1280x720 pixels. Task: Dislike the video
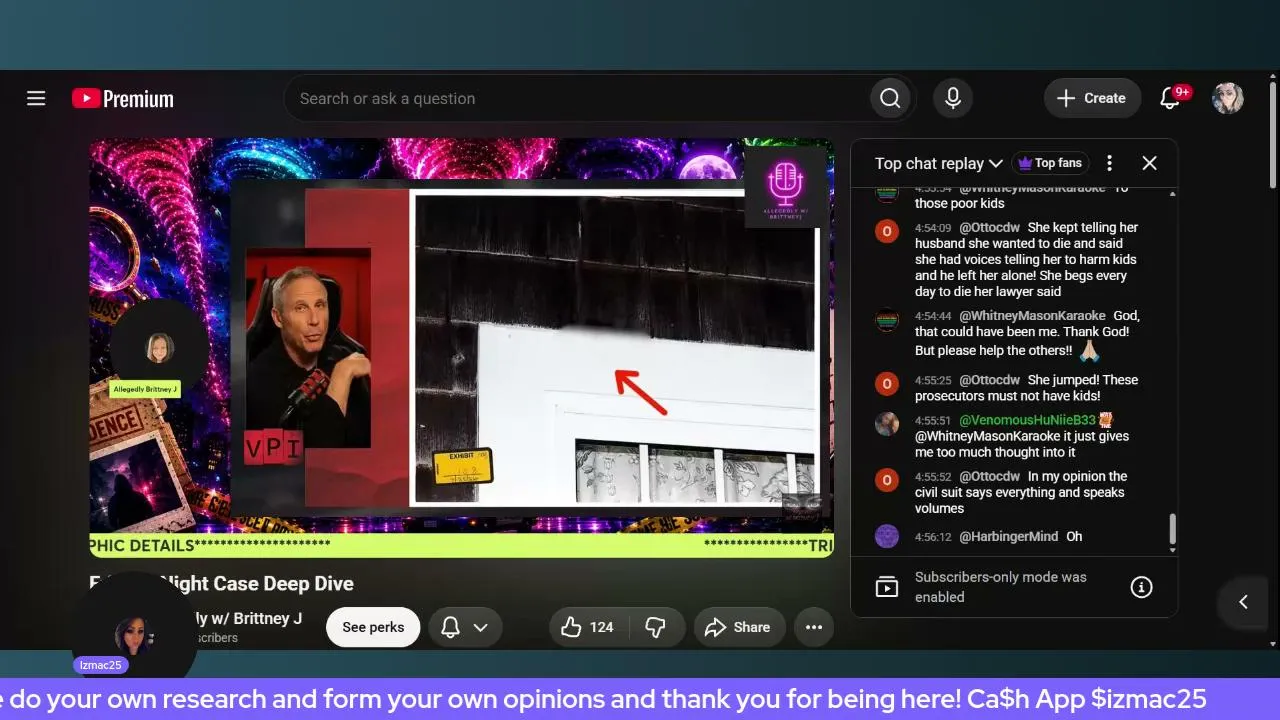(656, 627)
